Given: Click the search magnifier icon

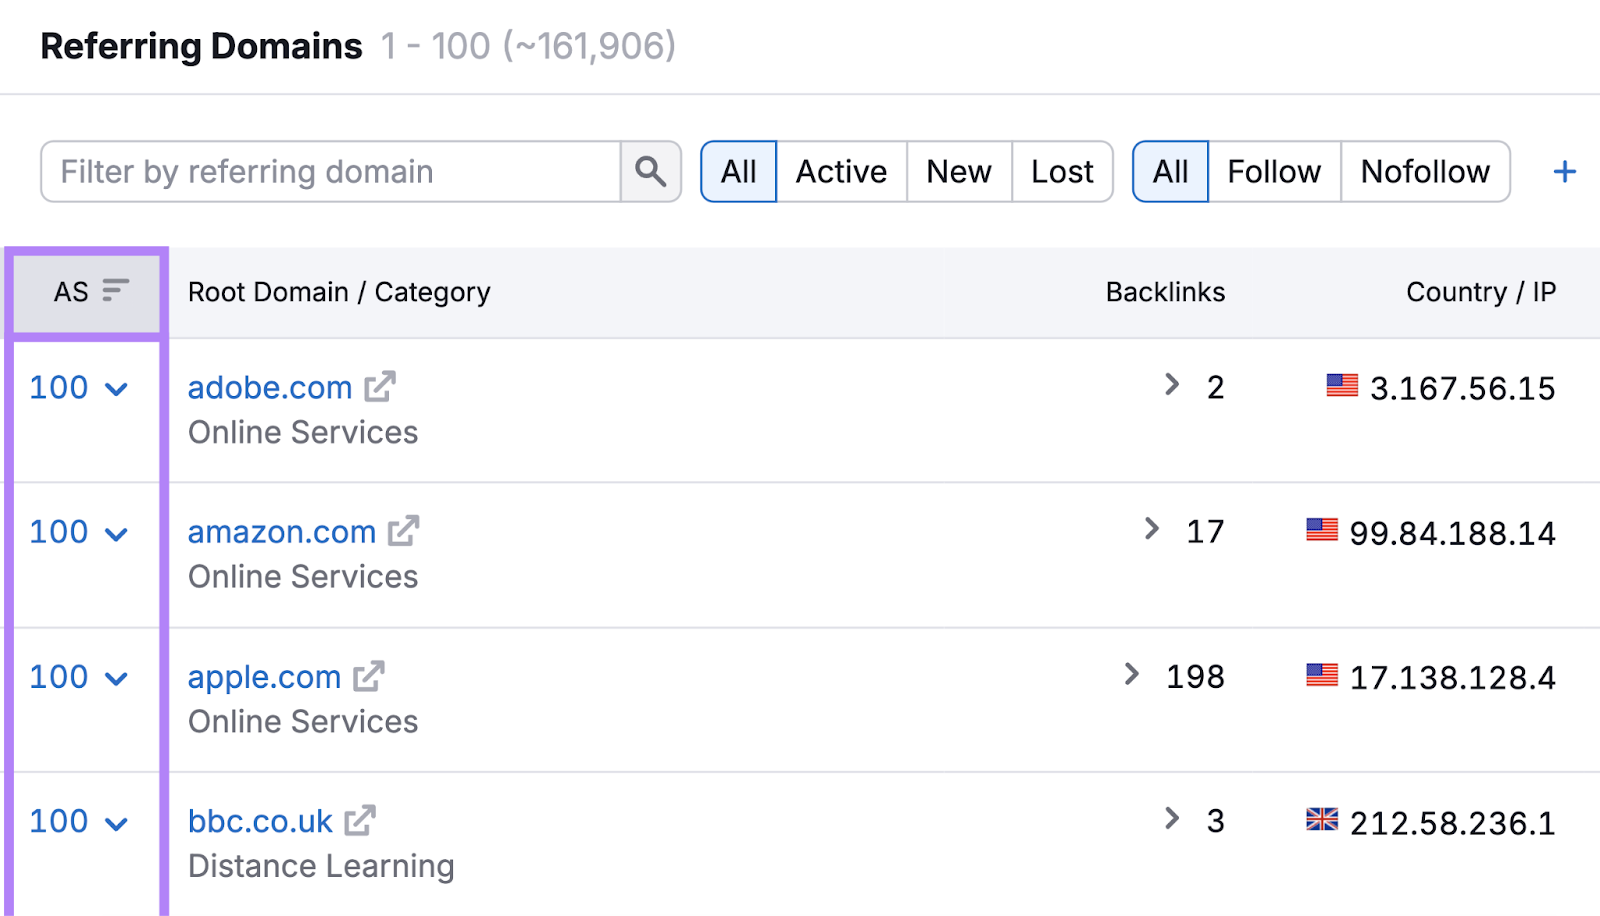Looking at the screenshot, I should pos(650,171).
